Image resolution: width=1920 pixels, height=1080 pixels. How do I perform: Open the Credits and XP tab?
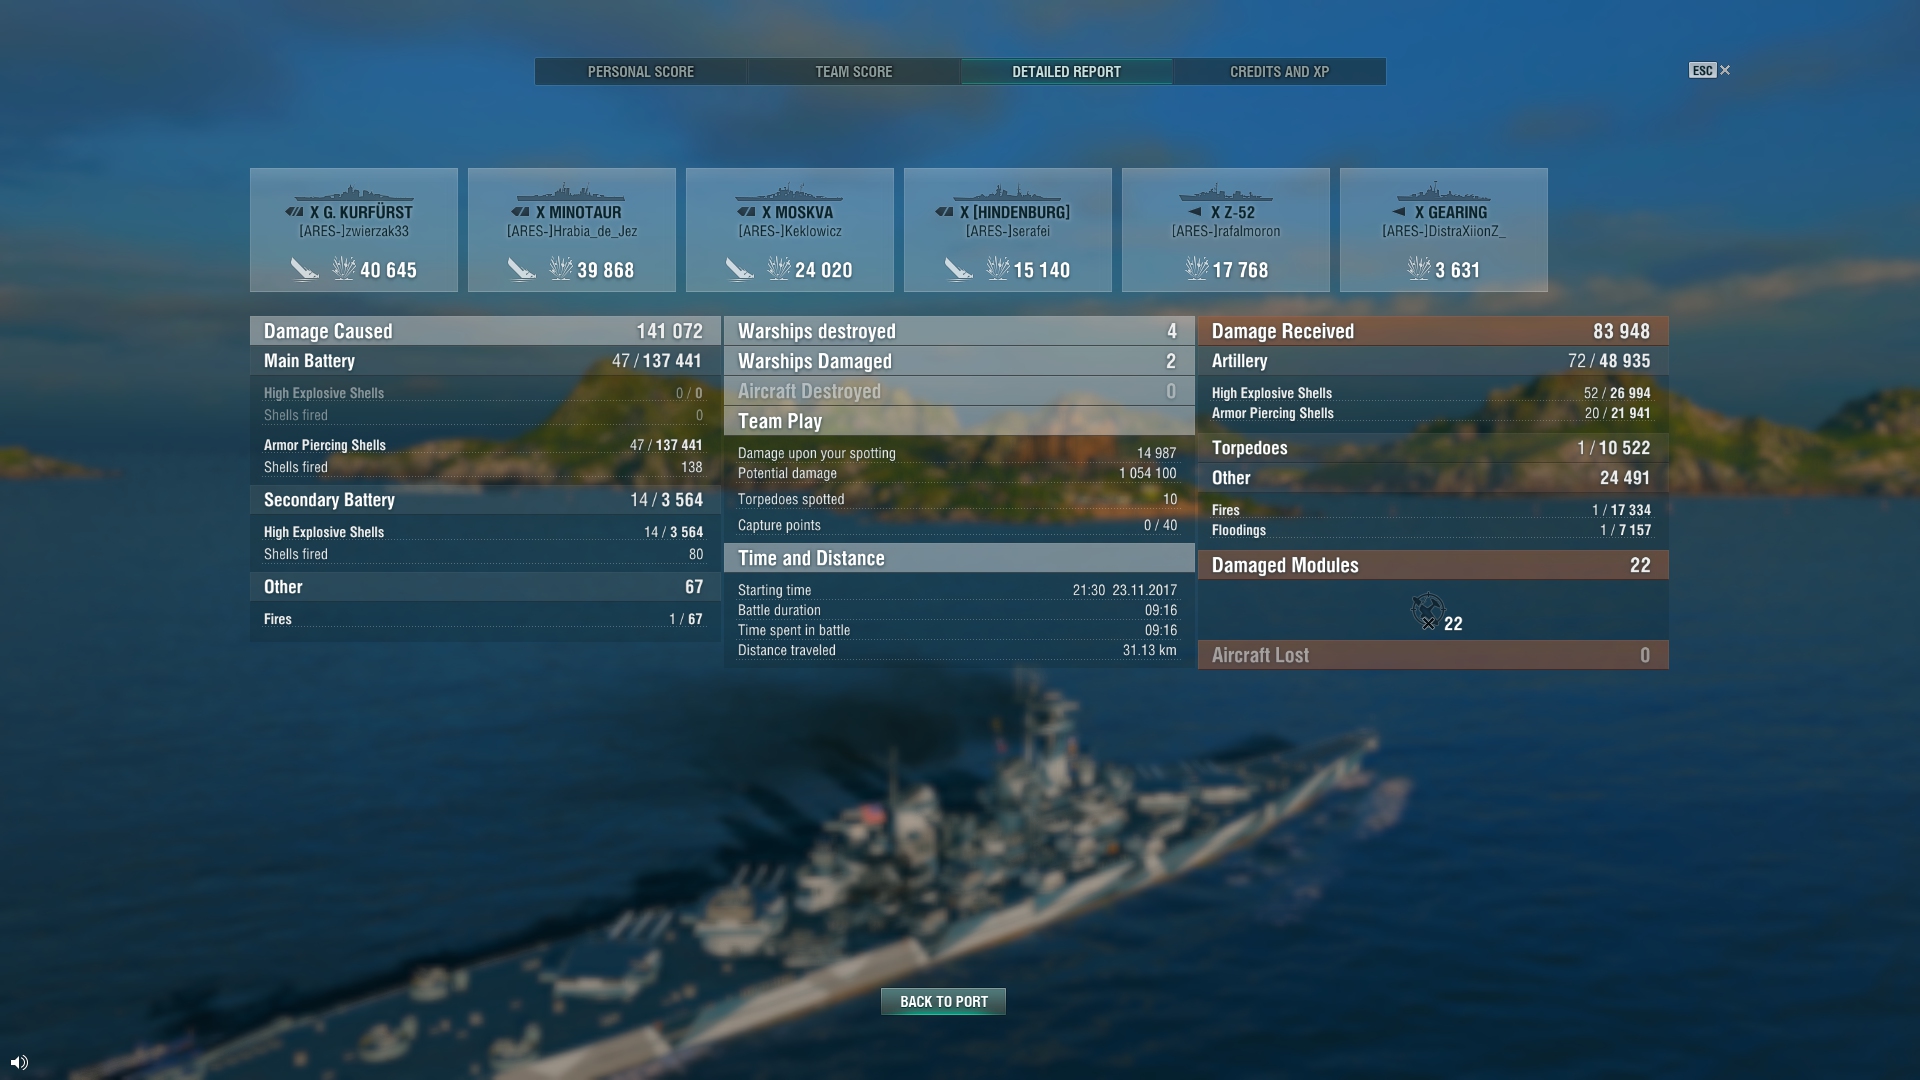click(x=1280, y=72)
